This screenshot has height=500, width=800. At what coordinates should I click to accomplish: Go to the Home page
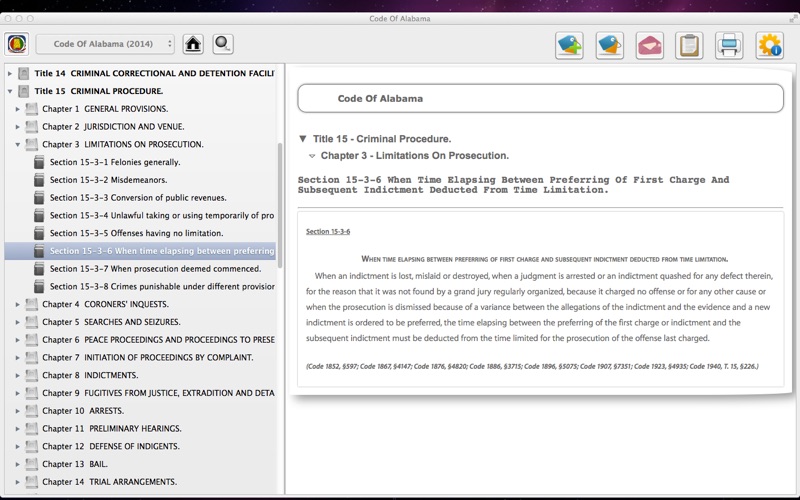[x=193, y=44]
